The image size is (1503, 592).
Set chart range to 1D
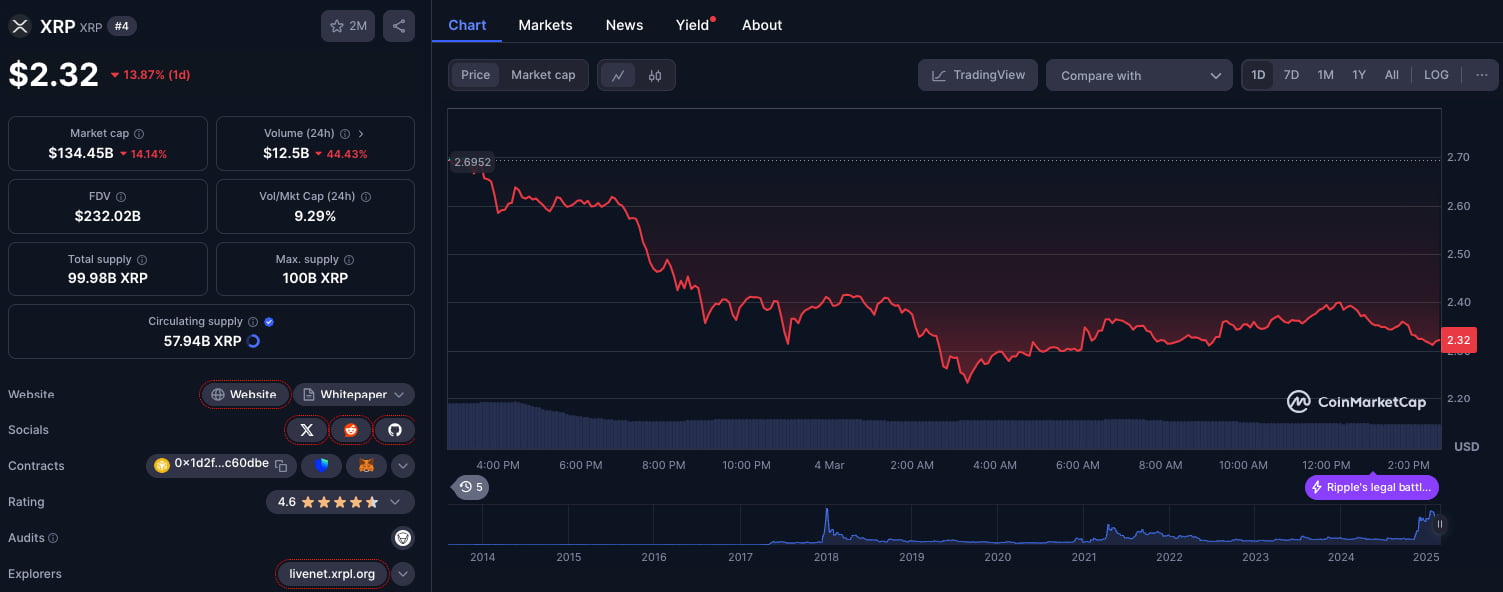1258,75
